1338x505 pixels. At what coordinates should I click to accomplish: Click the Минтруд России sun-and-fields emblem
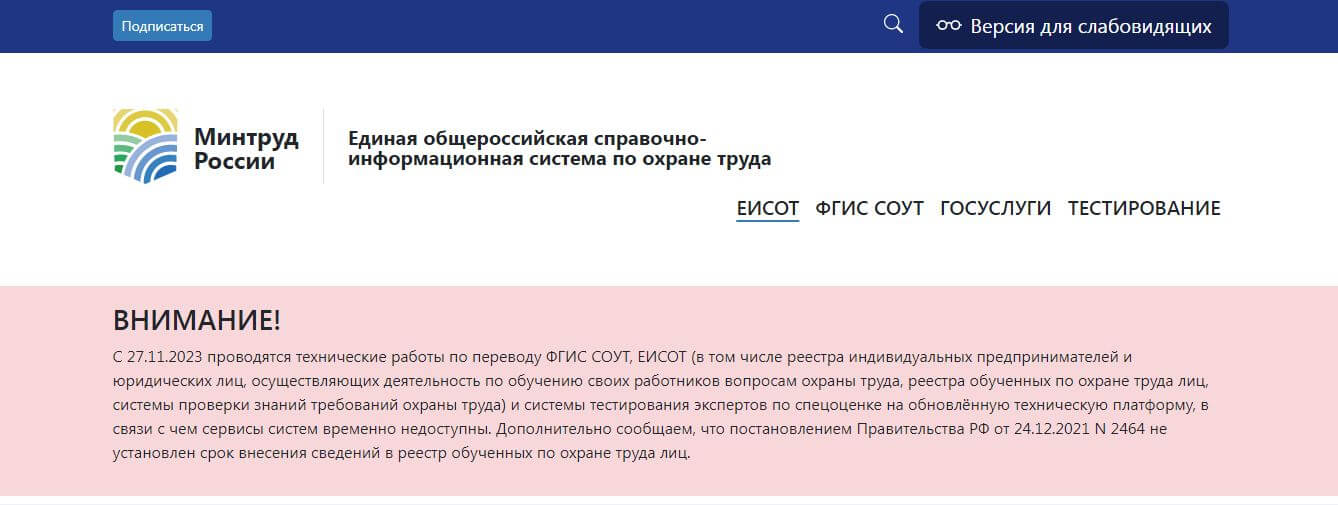(146, 146)
